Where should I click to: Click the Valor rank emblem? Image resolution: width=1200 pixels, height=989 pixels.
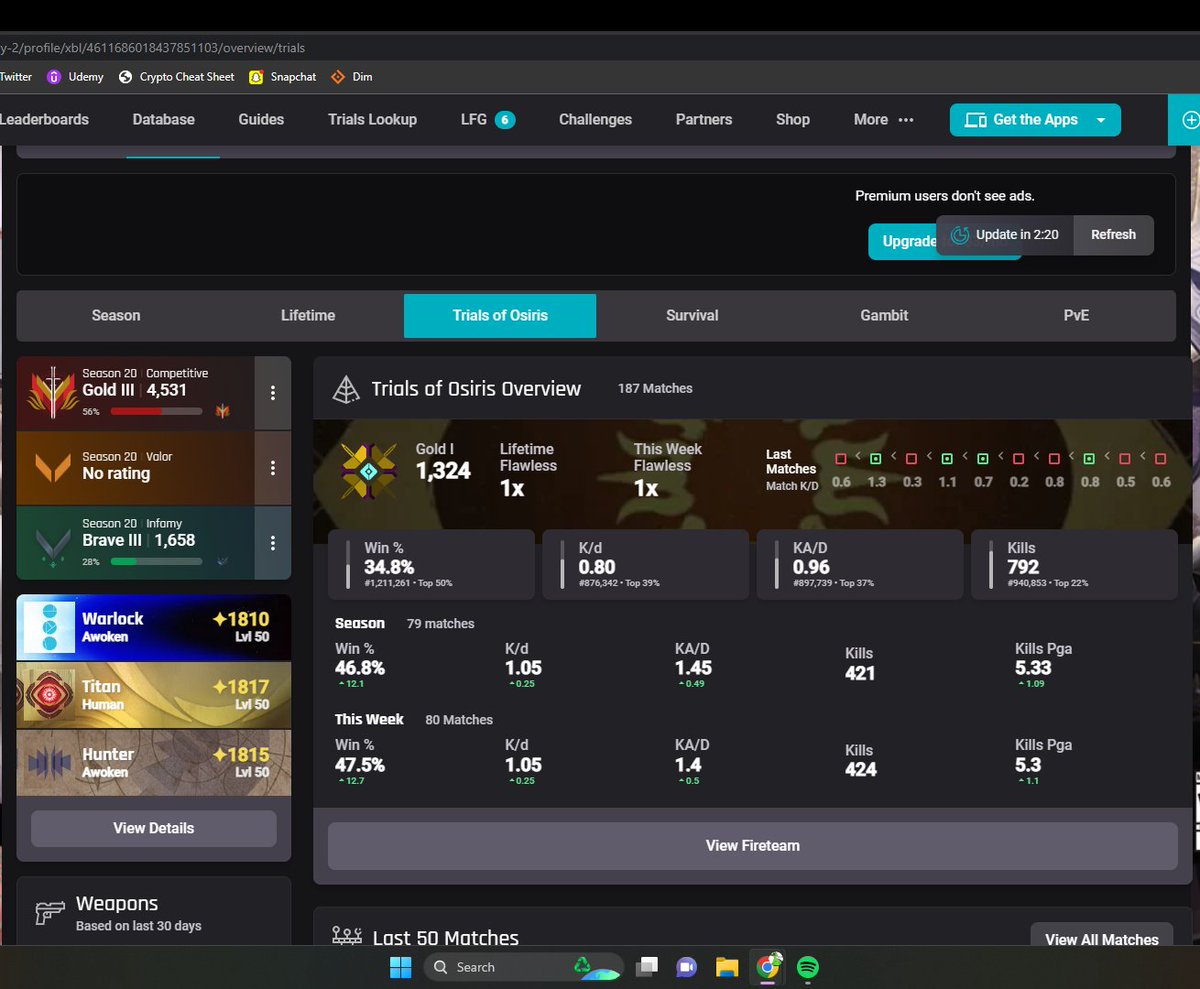tap(51, 466)
